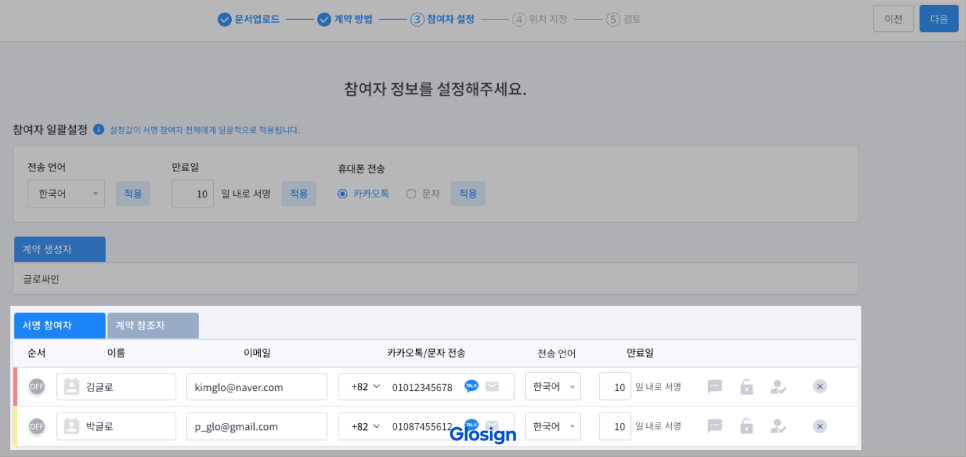Click the bulk 만료일 days input showing 10

point(193,193)
